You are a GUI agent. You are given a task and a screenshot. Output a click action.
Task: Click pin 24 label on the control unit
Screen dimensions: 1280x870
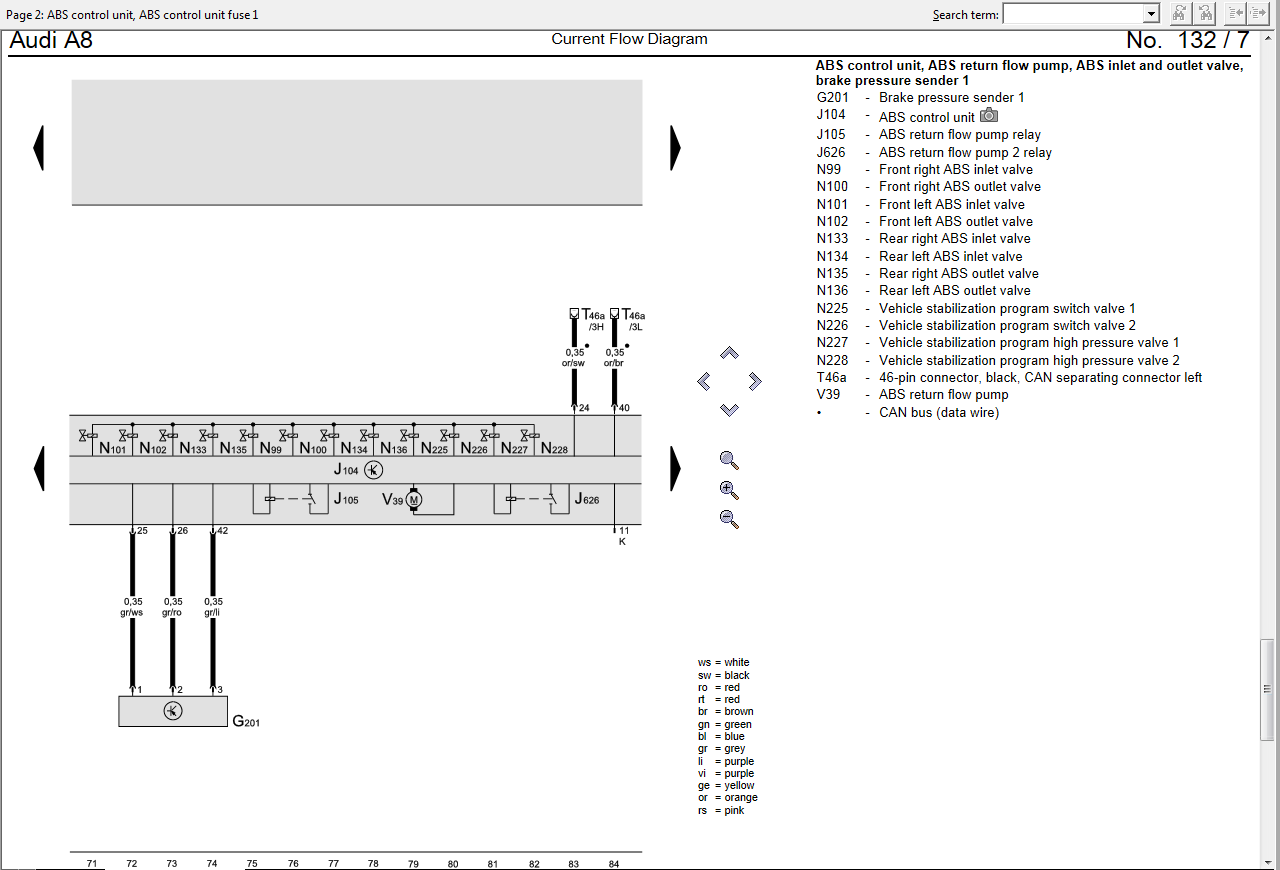coord(584,408)
